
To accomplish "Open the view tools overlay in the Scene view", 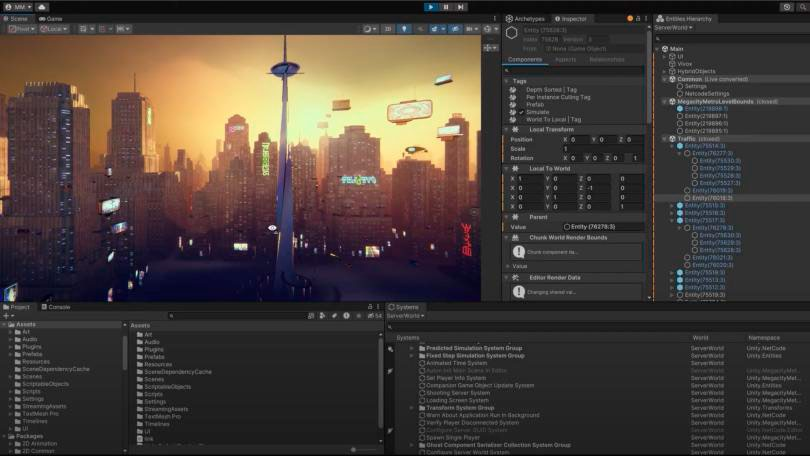I will pos(490,48).
